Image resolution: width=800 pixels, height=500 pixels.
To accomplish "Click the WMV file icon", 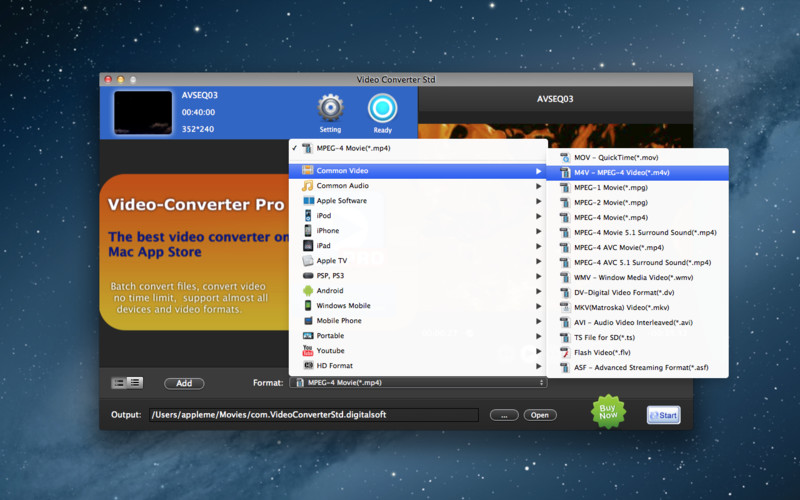I will 565,278.
